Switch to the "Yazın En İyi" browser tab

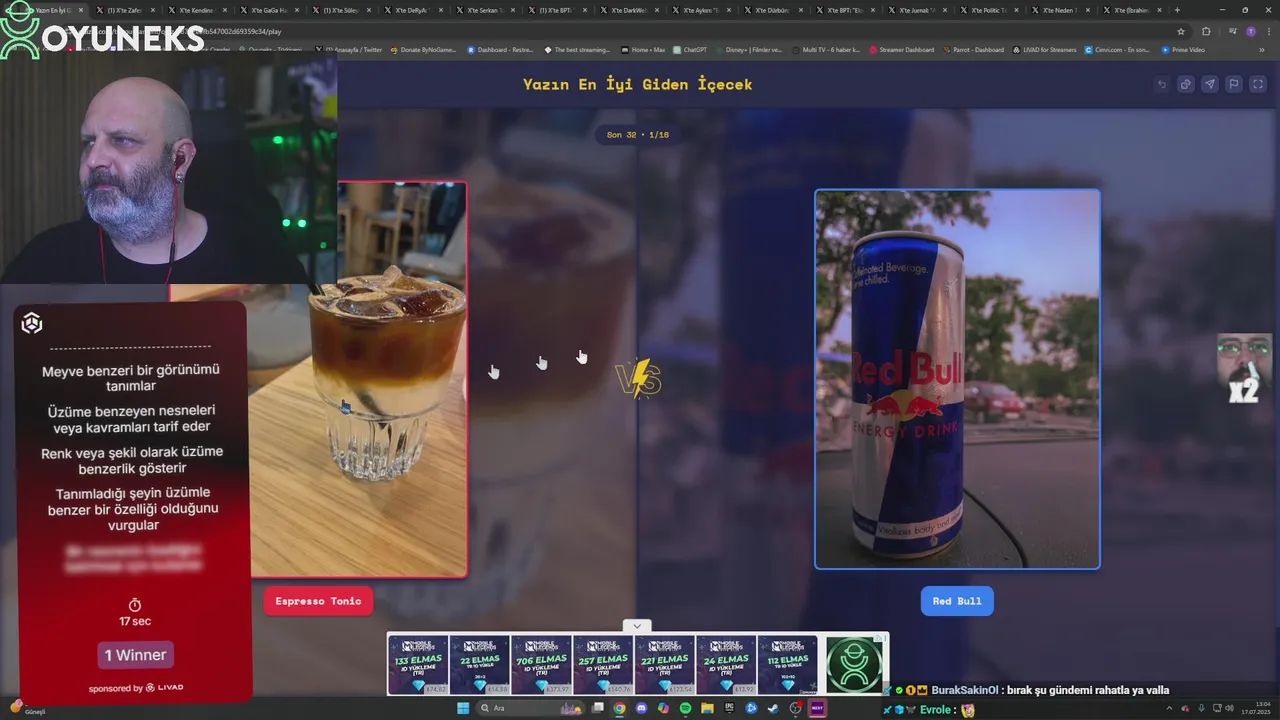55,10
